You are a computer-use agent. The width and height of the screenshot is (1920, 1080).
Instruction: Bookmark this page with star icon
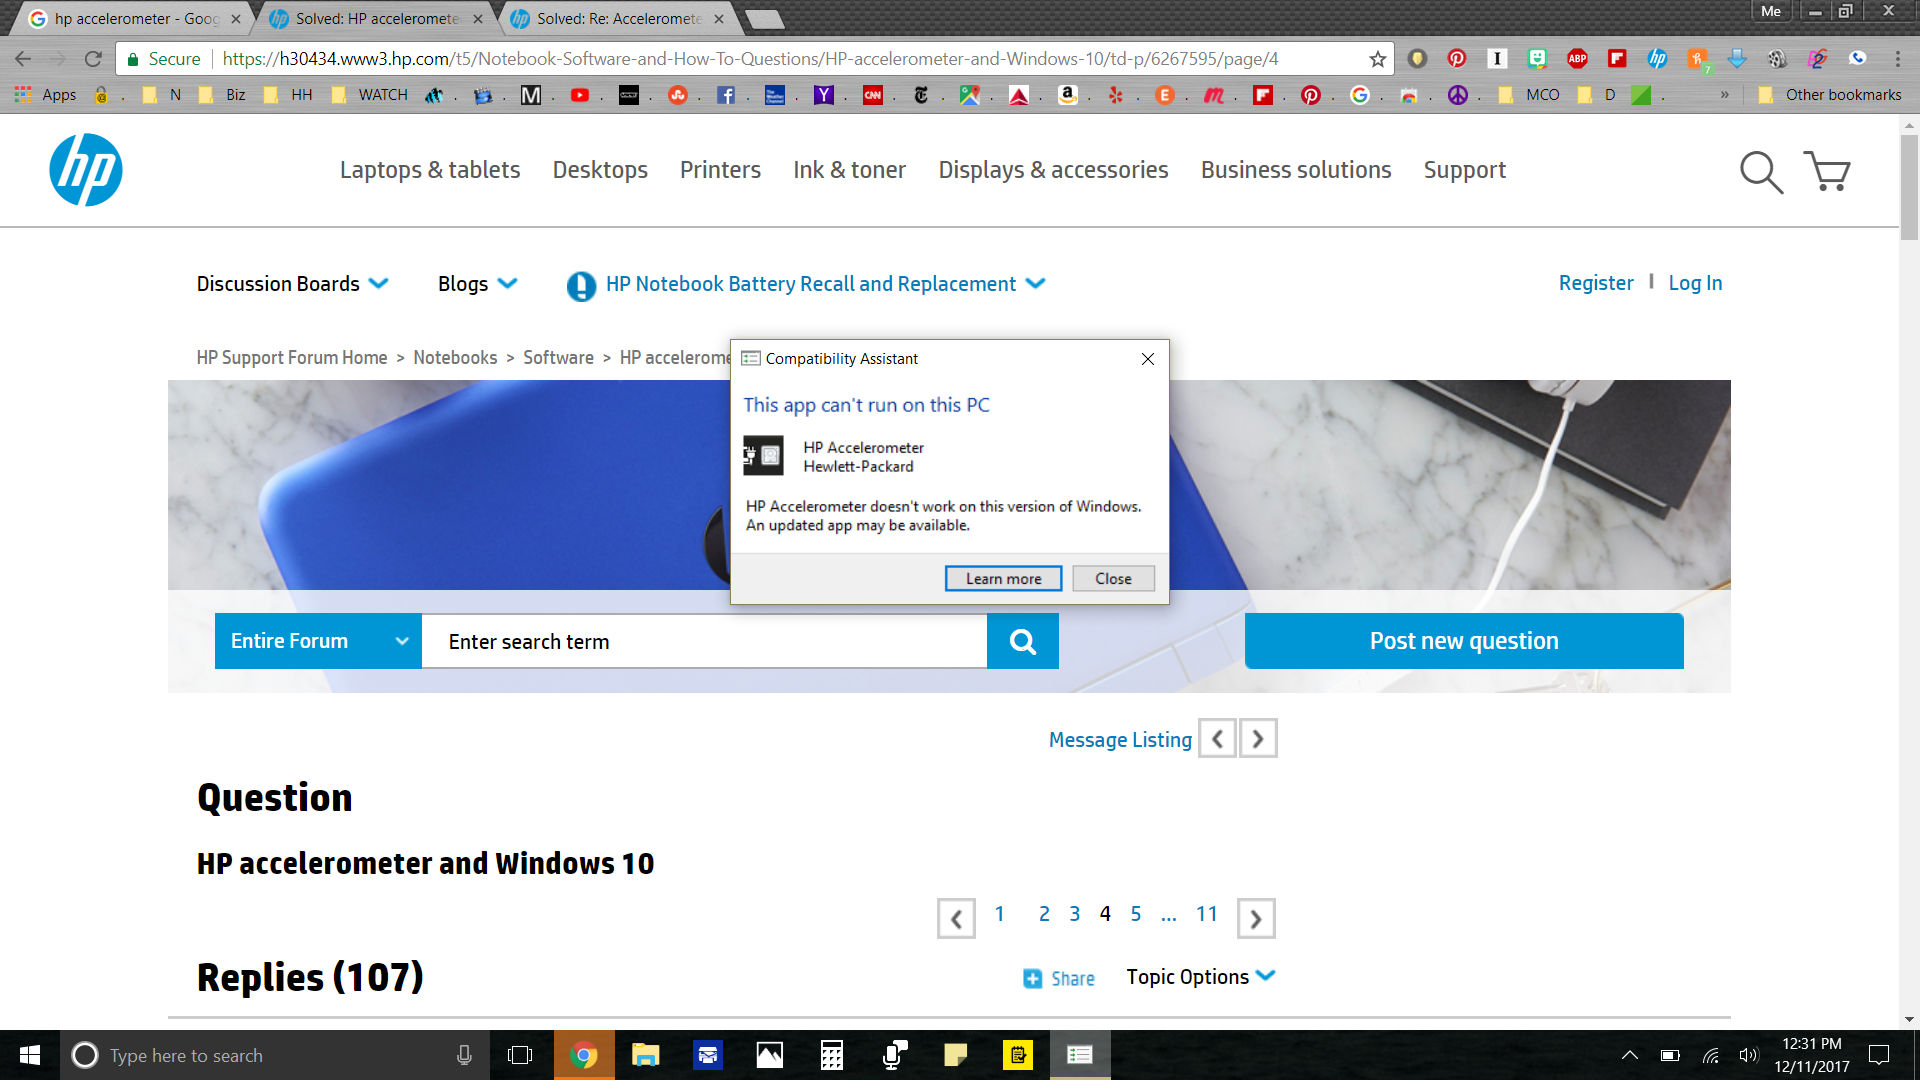[x=1377, y=59]
